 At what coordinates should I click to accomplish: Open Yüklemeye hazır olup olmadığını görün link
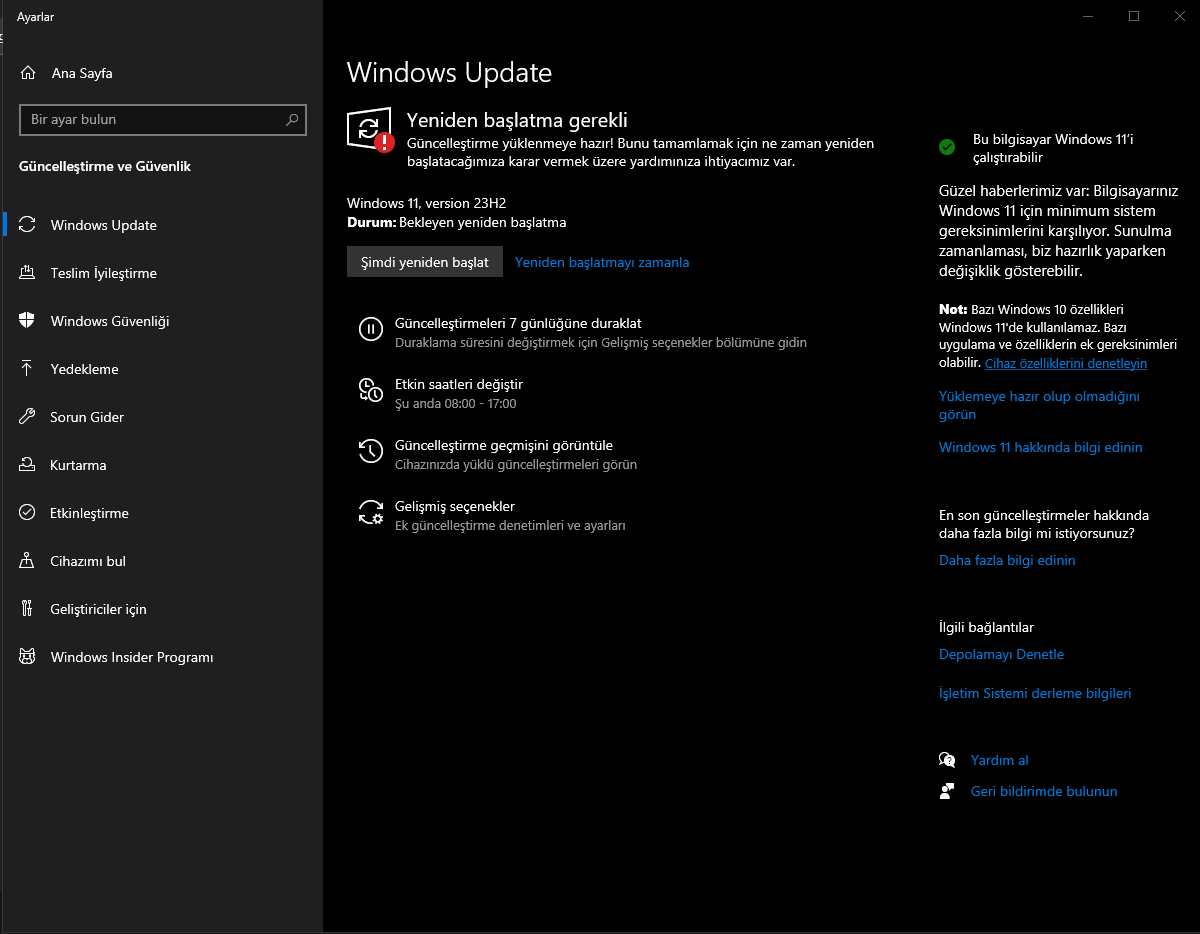click(1039, 405)
